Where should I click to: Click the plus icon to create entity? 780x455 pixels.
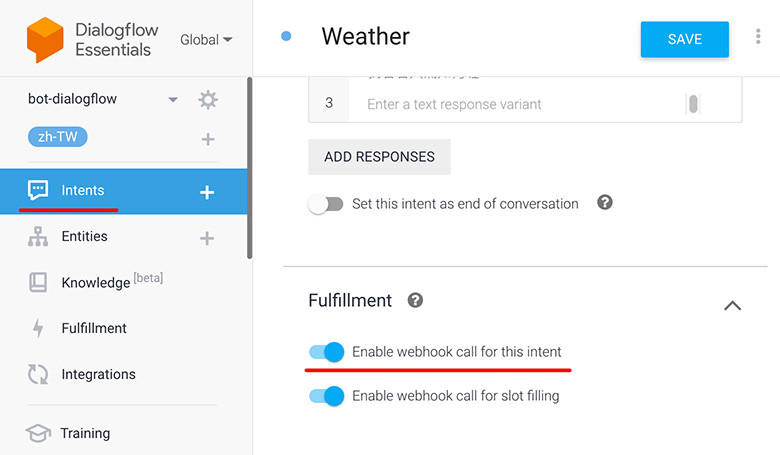click(x=207, y=238)
